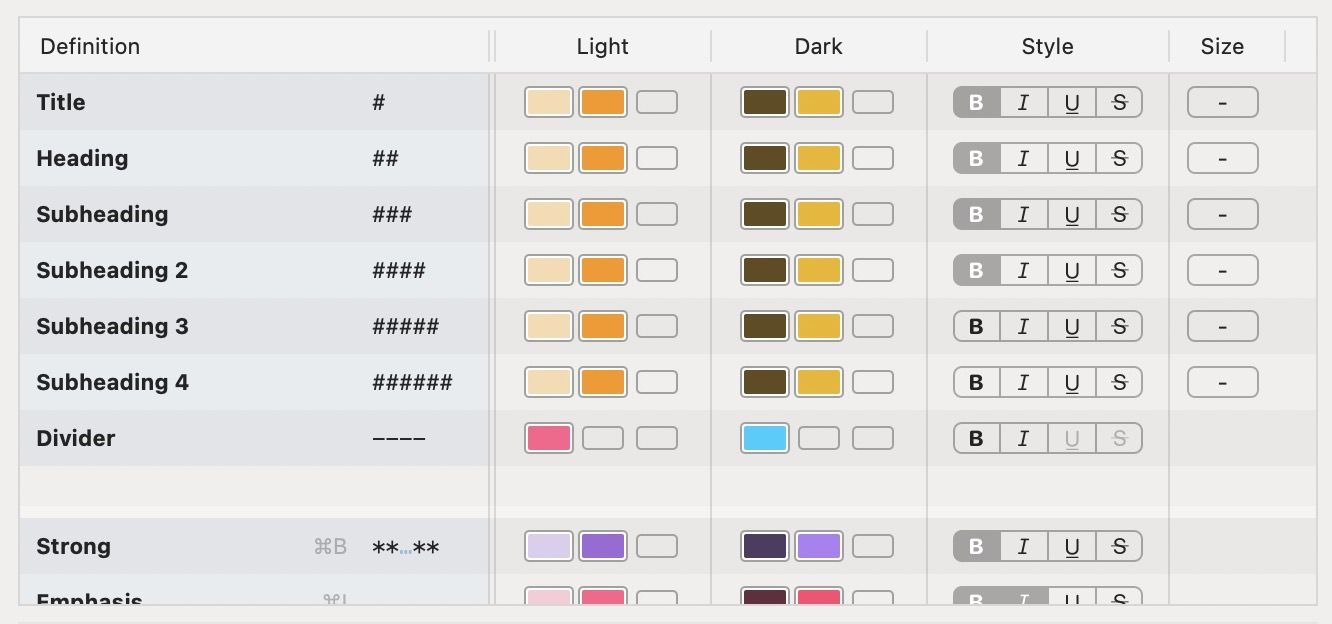1332x624 pixels.
Task: Click strikethrough icon in Title row
Action: tap(1119, 102)
